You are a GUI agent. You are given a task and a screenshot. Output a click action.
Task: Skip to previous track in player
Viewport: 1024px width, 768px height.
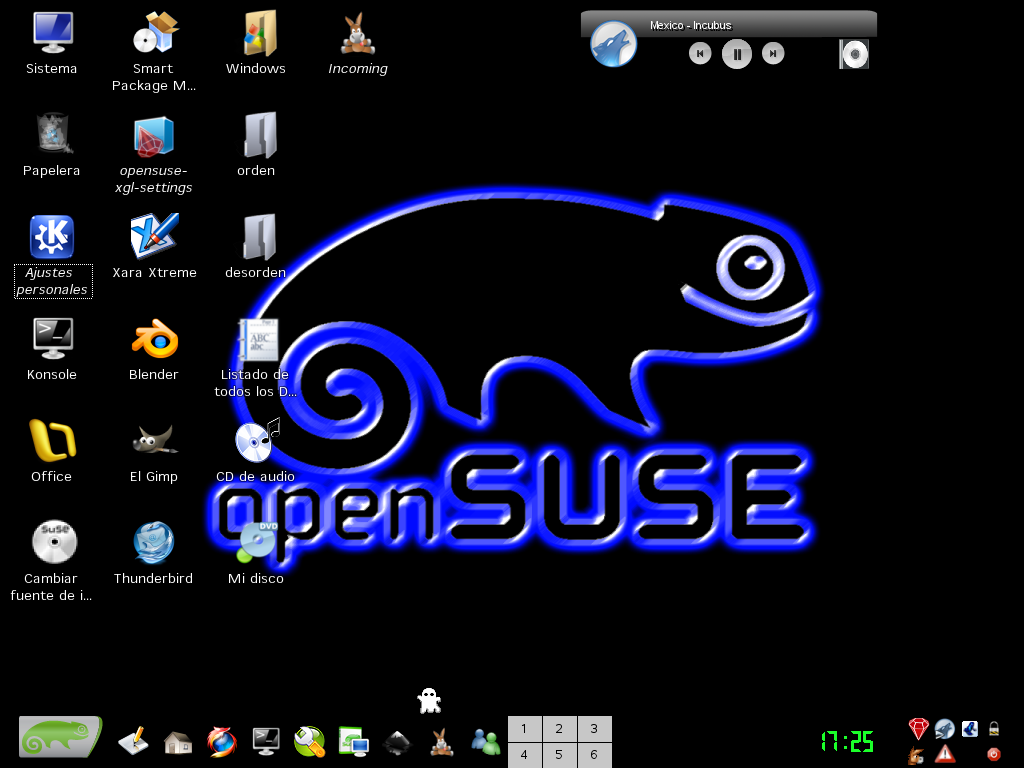[x=700, y=54]
